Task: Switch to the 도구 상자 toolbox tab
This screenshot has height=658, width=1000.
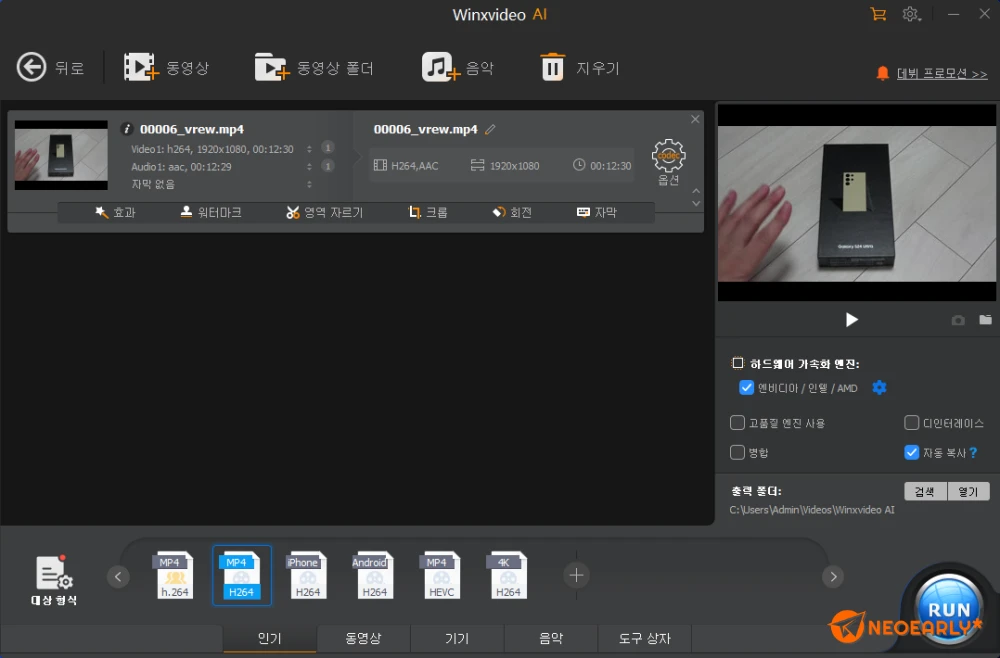Action: 645,638
